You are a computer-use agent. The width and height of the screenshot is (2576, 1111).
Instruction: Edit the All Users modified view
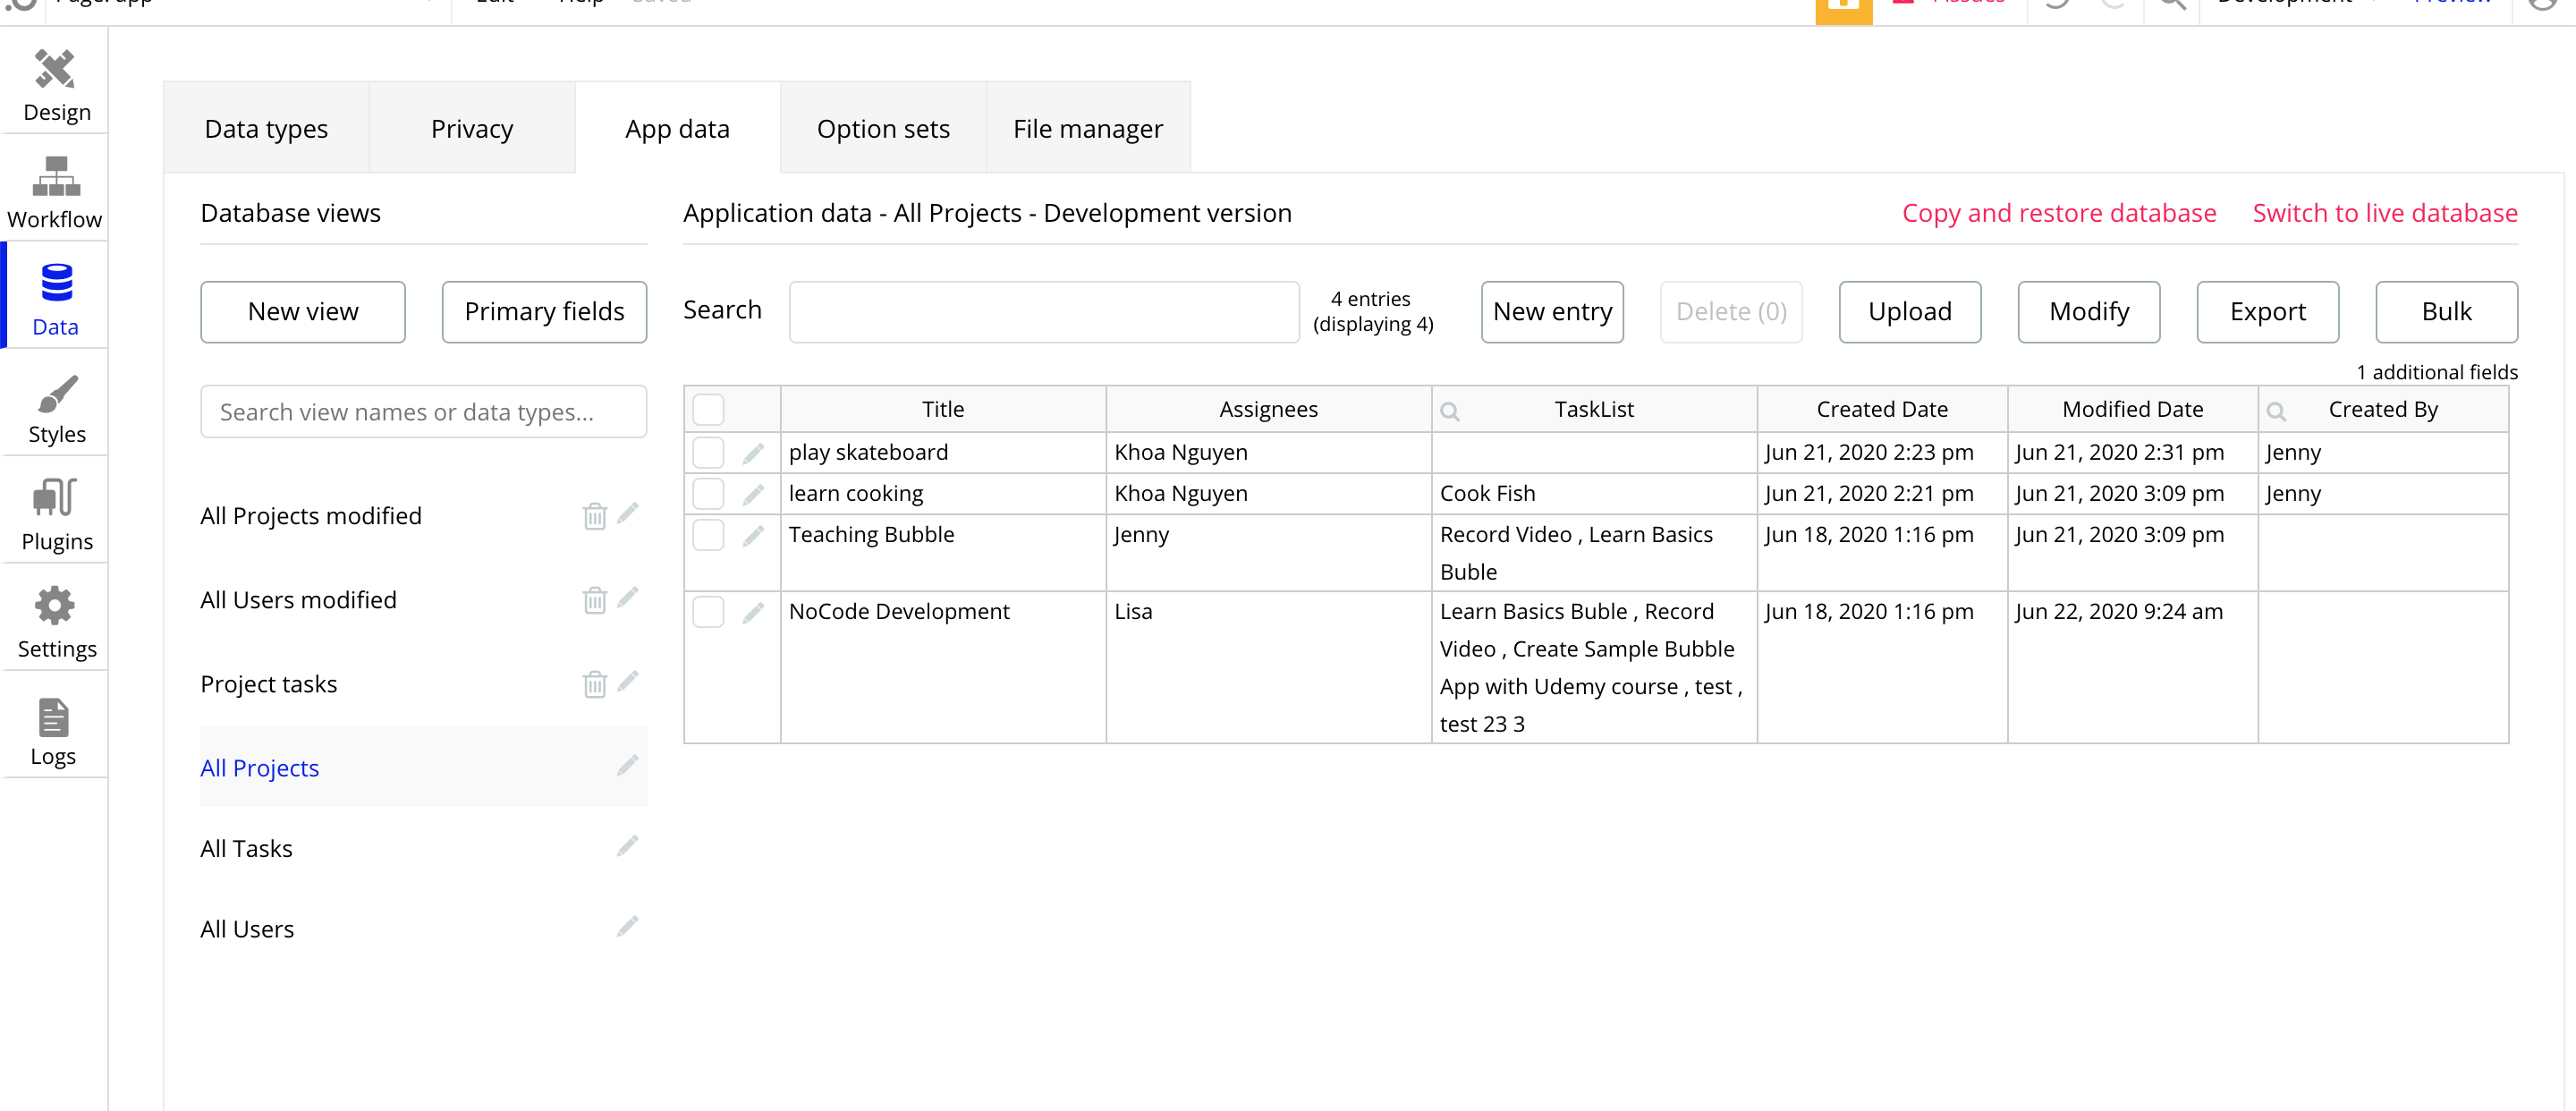(627, 598)
